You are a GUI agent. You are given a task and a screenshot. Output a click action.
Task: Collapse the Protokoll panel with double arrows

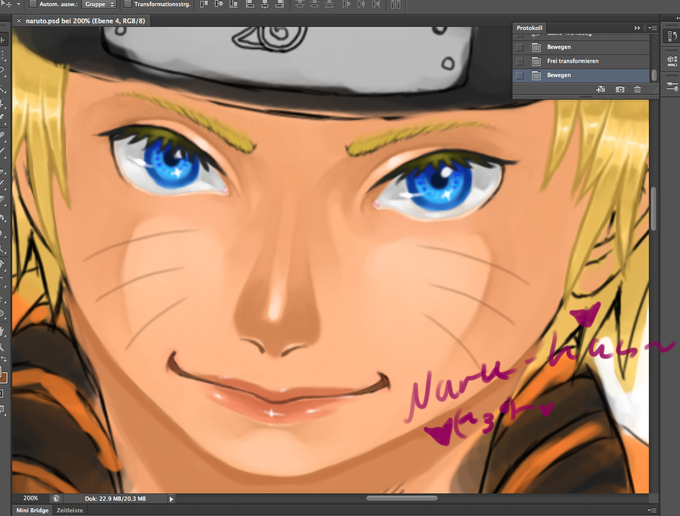[637, 28]
